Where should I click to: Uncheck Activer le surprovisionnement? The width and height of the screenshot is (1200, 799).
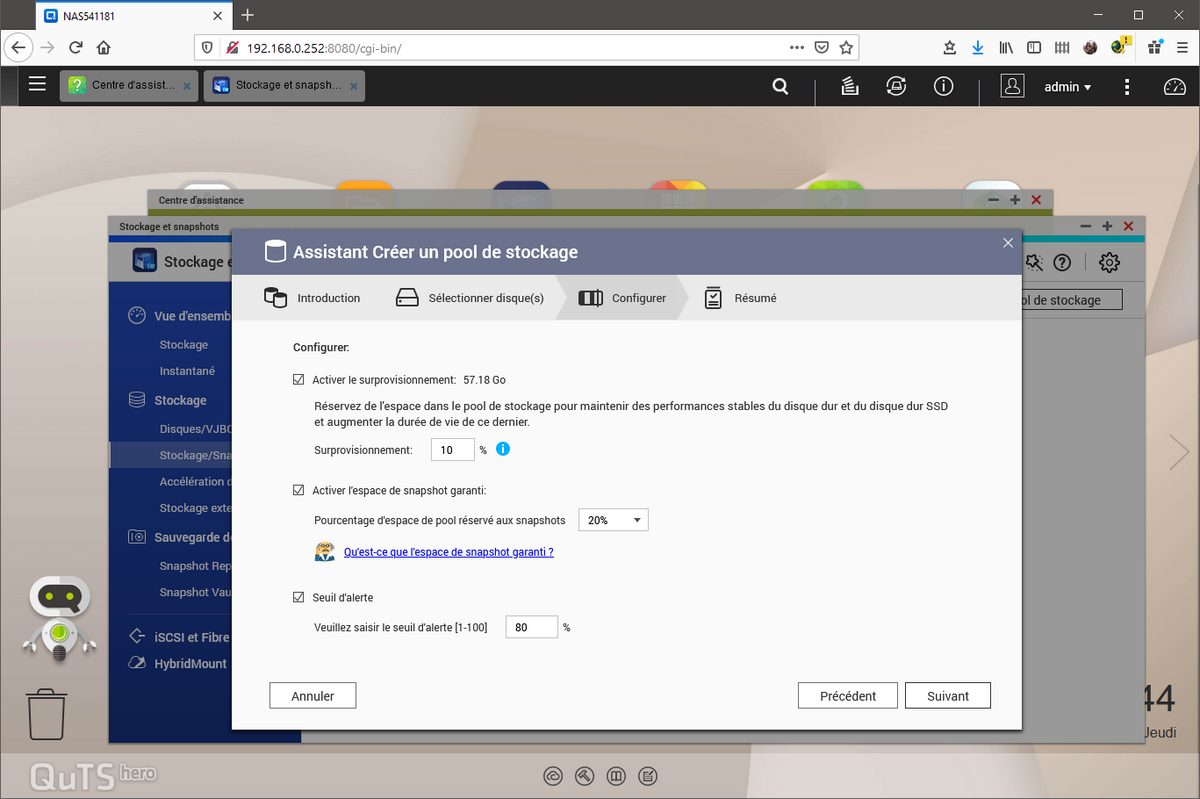coord(298,380)
